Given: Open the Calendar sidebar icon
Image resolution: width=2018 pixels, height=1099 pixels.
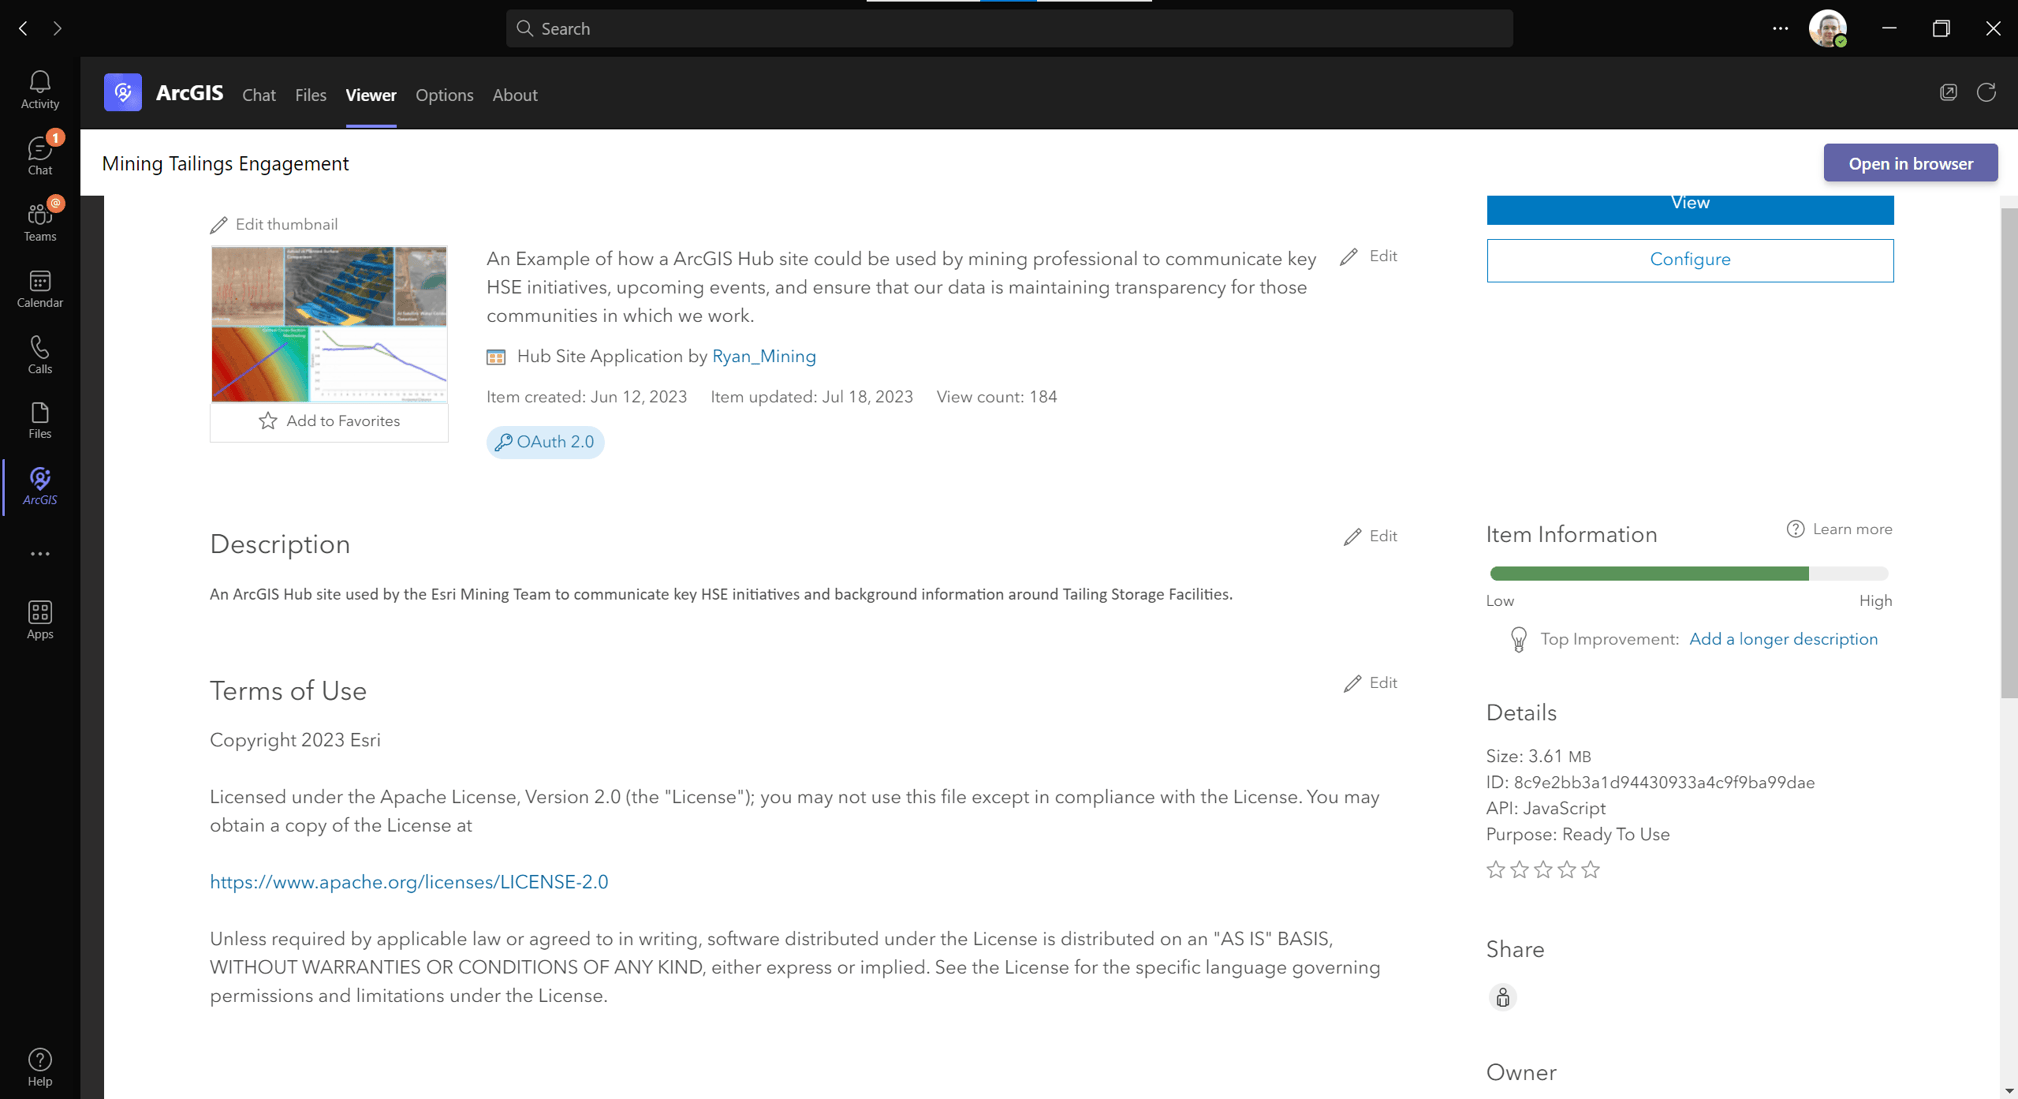Looking at the screenshot, I should 40,288.
